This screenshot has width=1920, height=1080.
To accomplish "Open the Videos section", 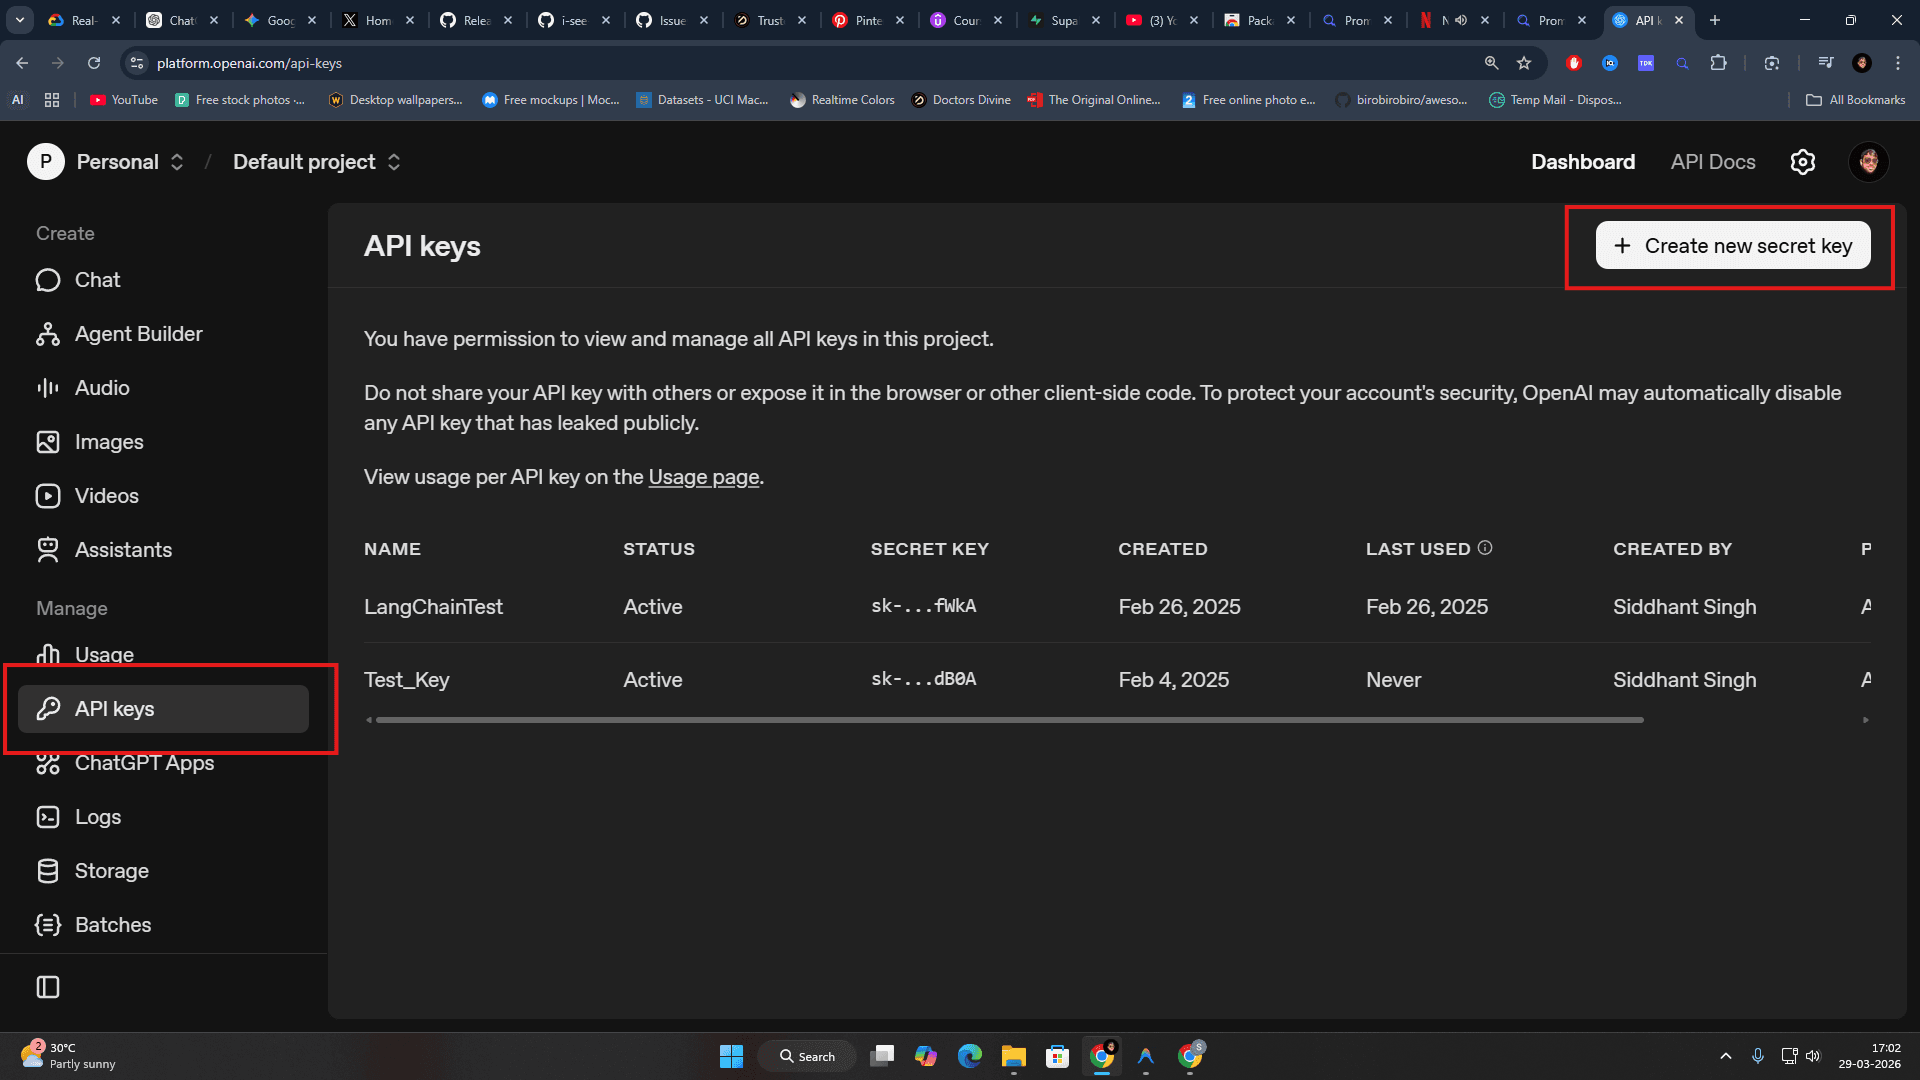I will tap(106, 495).
